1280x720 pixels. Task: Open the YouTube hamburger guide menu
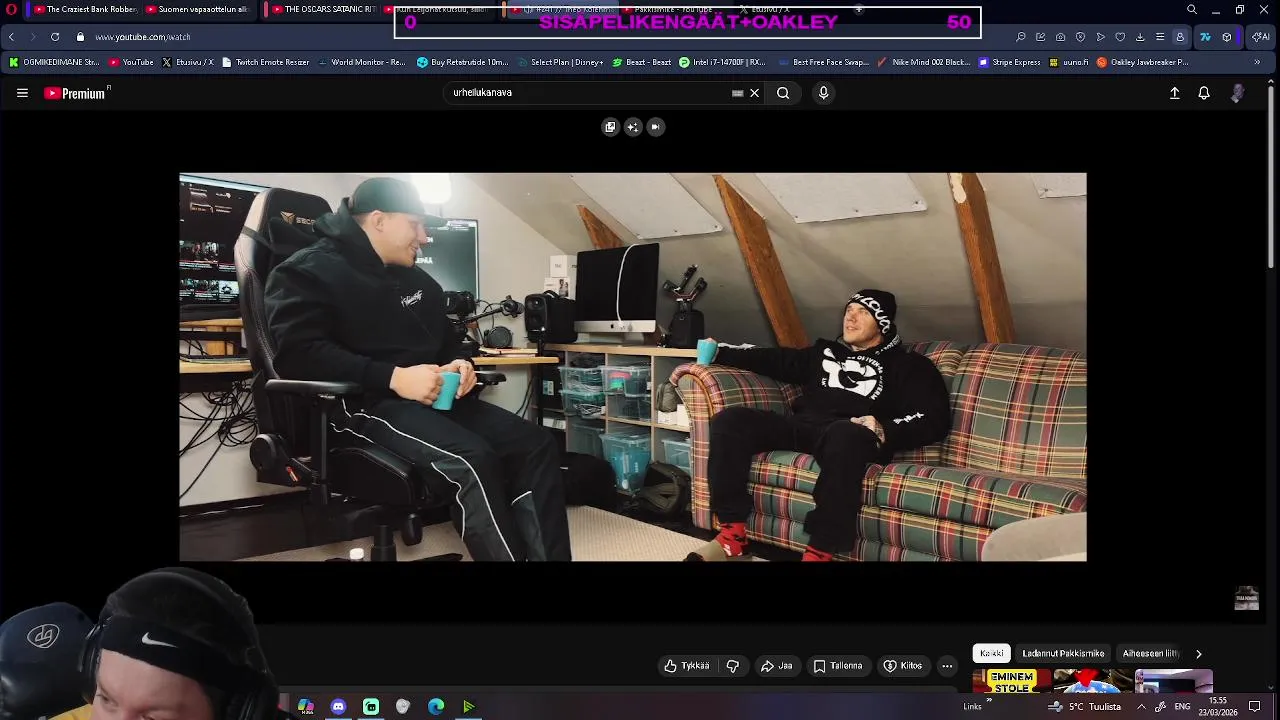pos(22,93)
